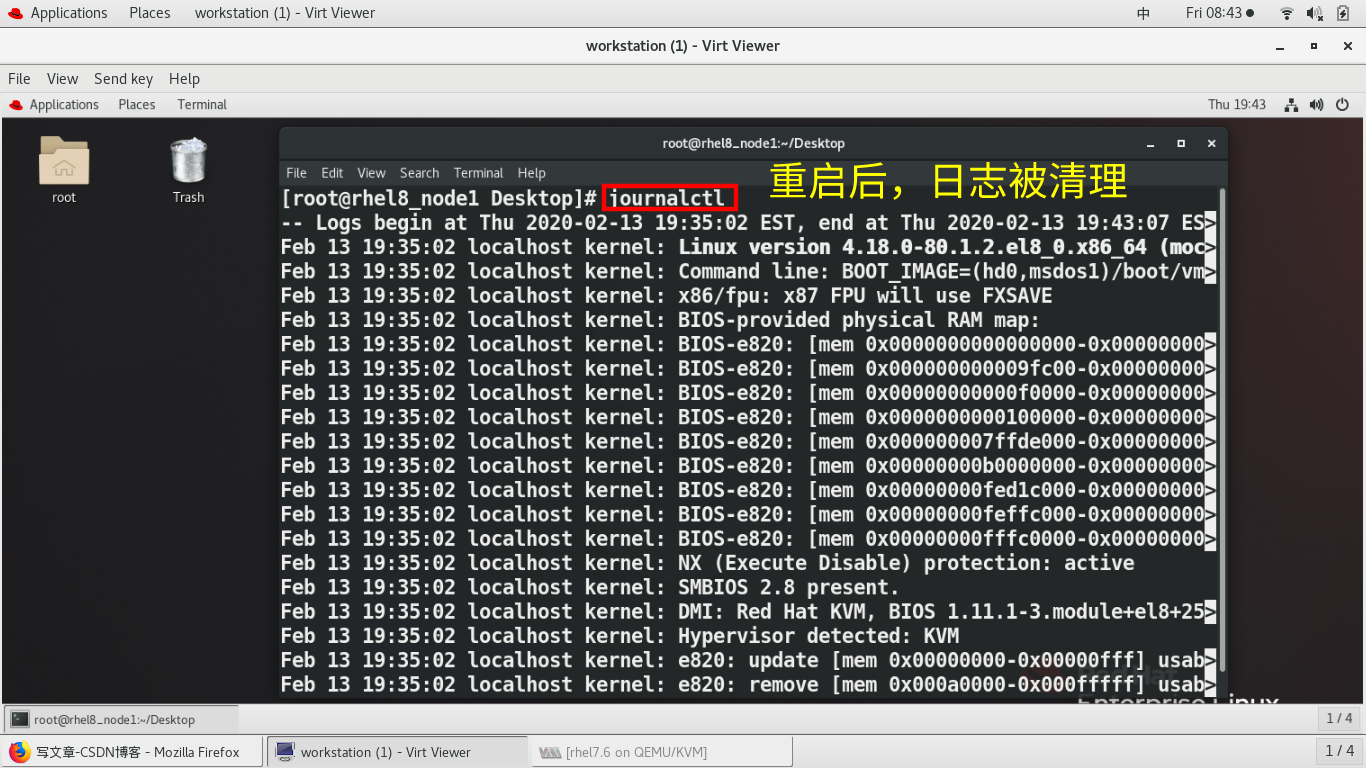Open the host power menu icon
The height and width of the screenshot is (768, 1366).
tap(1344, 13)
